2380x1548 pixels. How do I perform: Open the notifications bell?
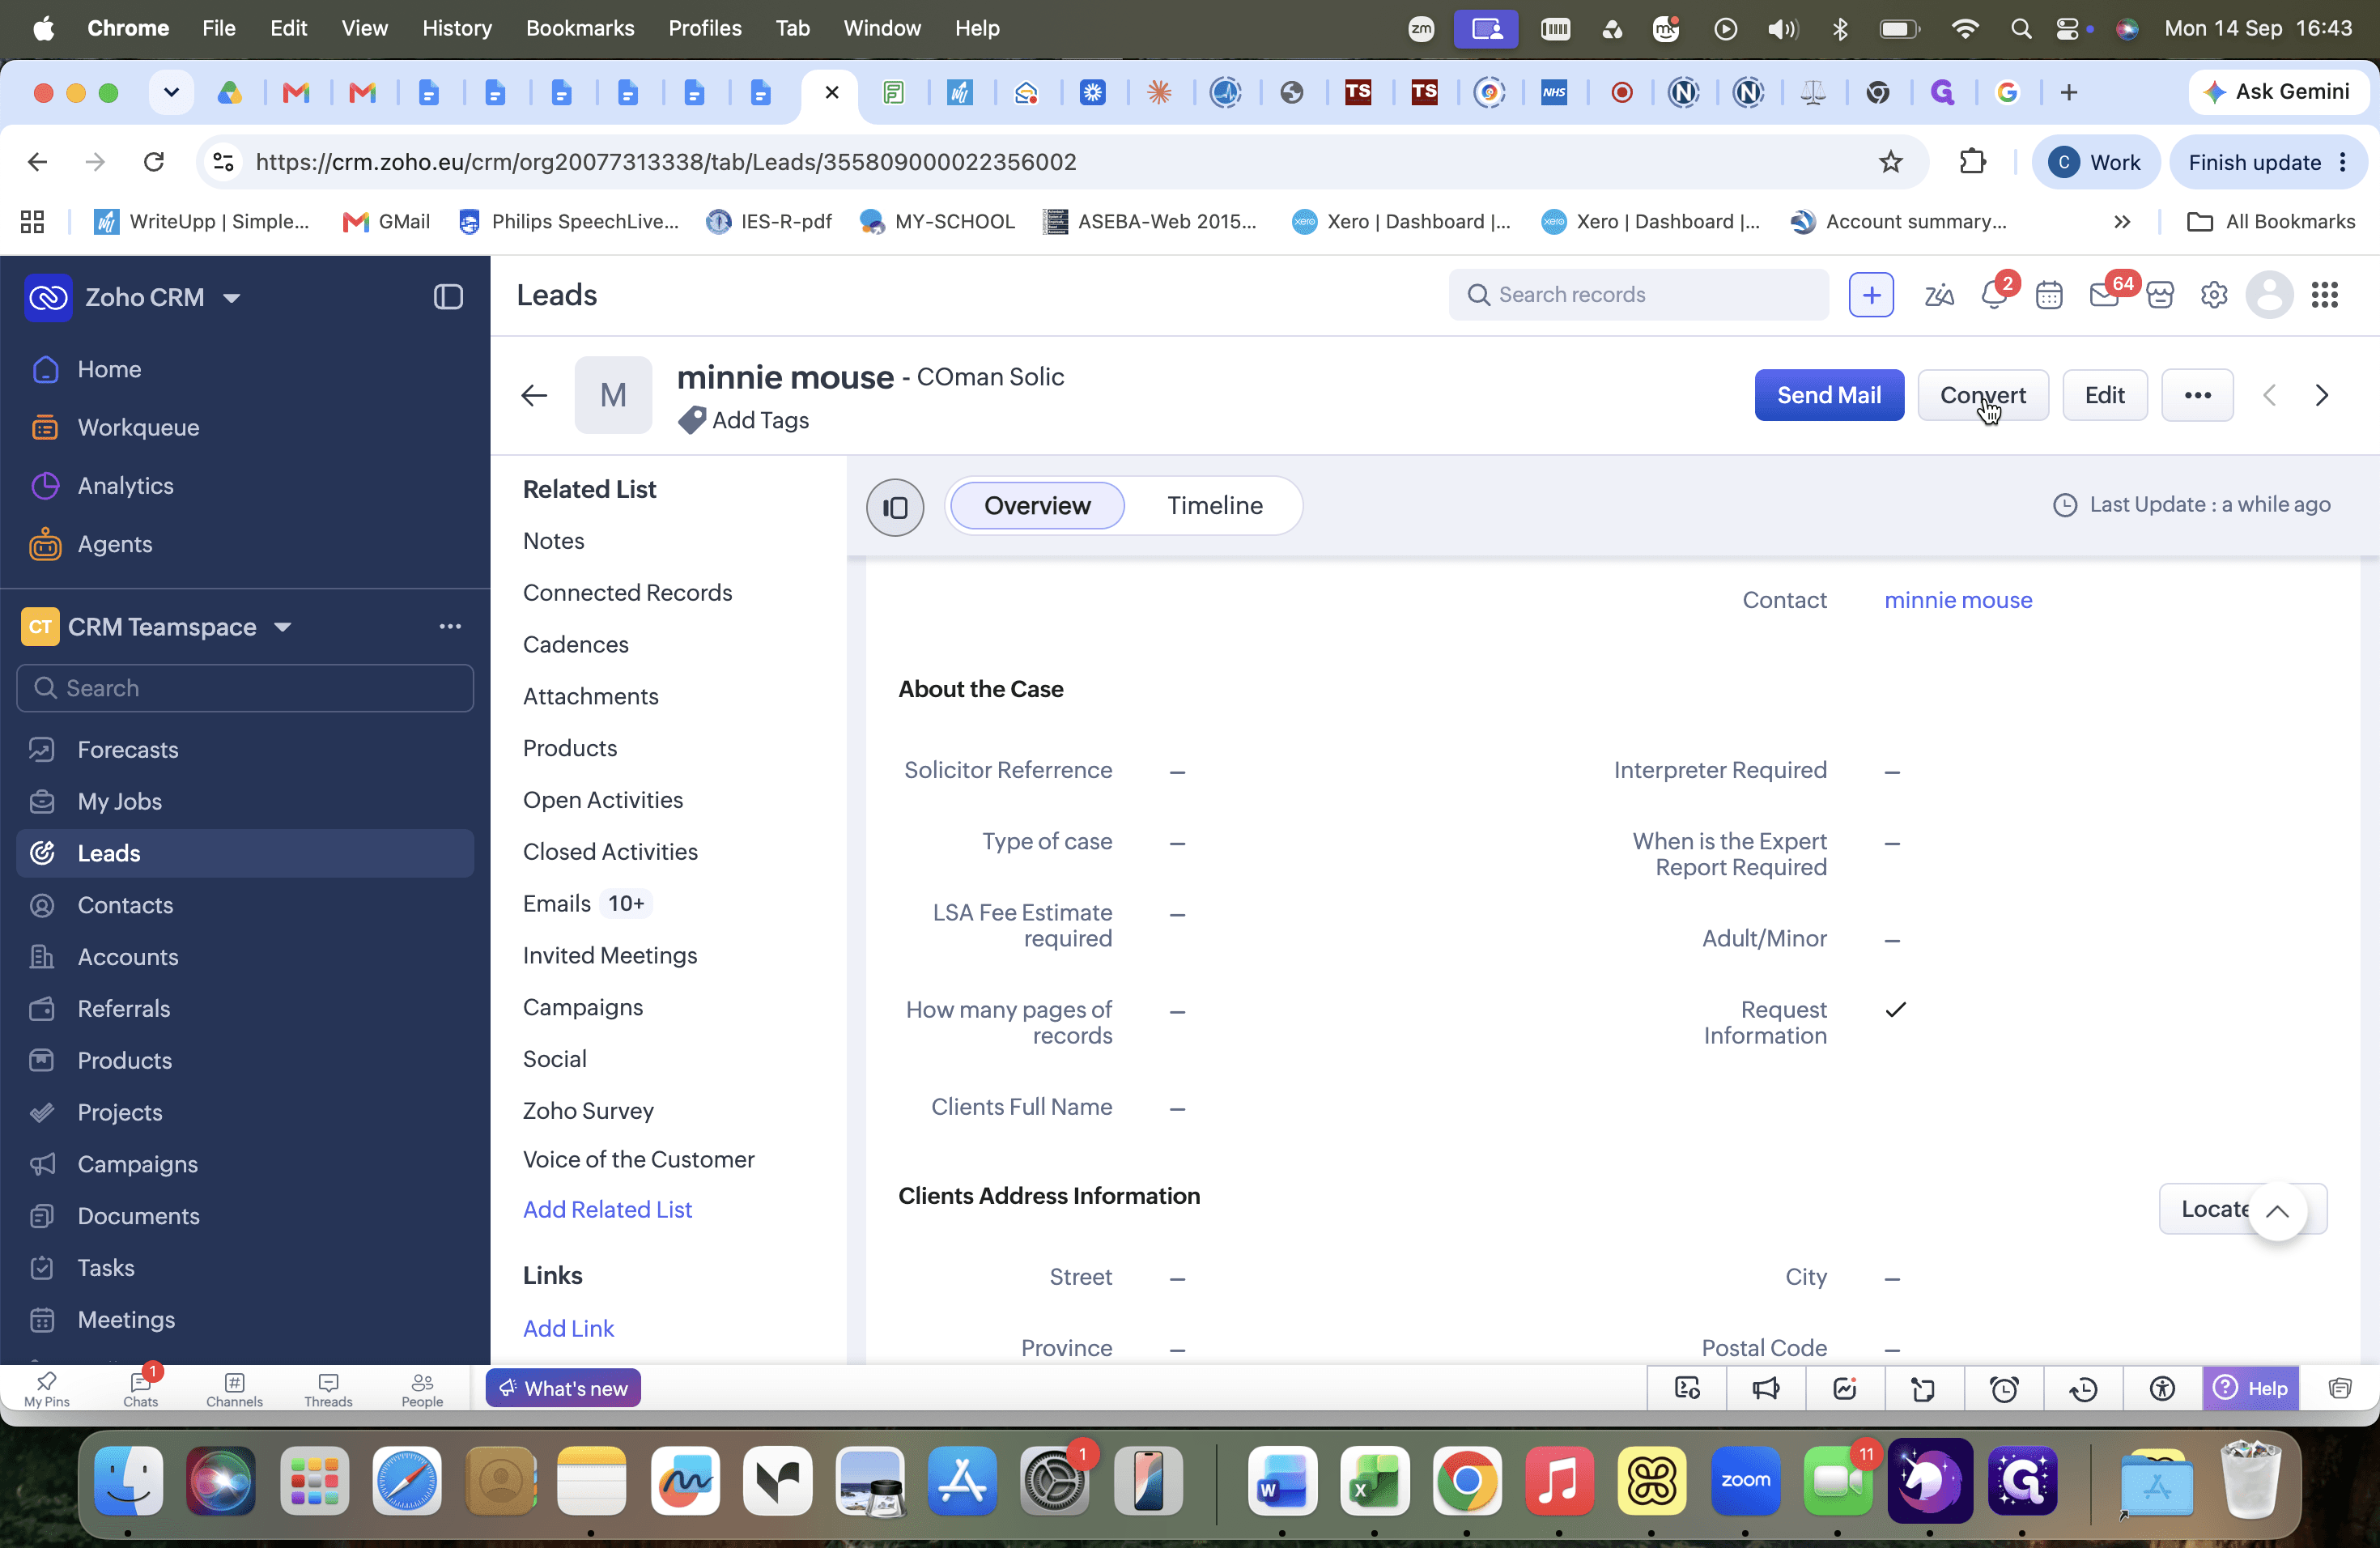pyautogui.click(x=1993, y=295)
